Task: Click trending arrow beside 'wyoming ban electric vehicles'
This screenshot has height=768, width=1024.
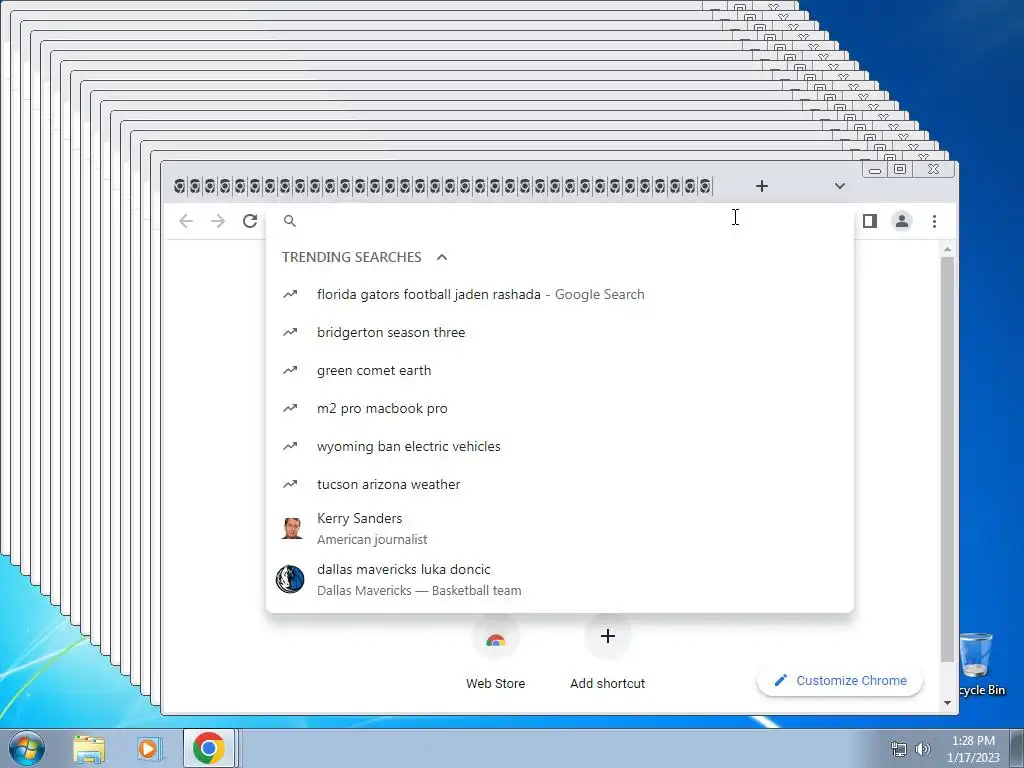Action: [290, 446]
